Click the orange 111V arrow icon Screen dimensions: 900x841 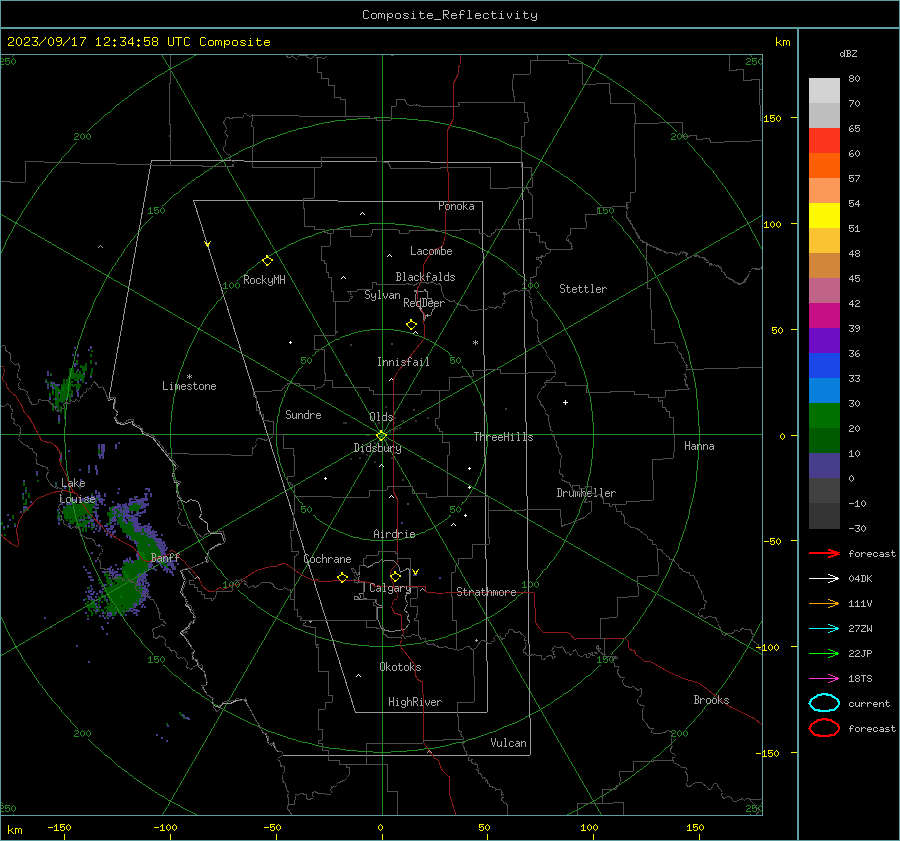tap(824, 603)
